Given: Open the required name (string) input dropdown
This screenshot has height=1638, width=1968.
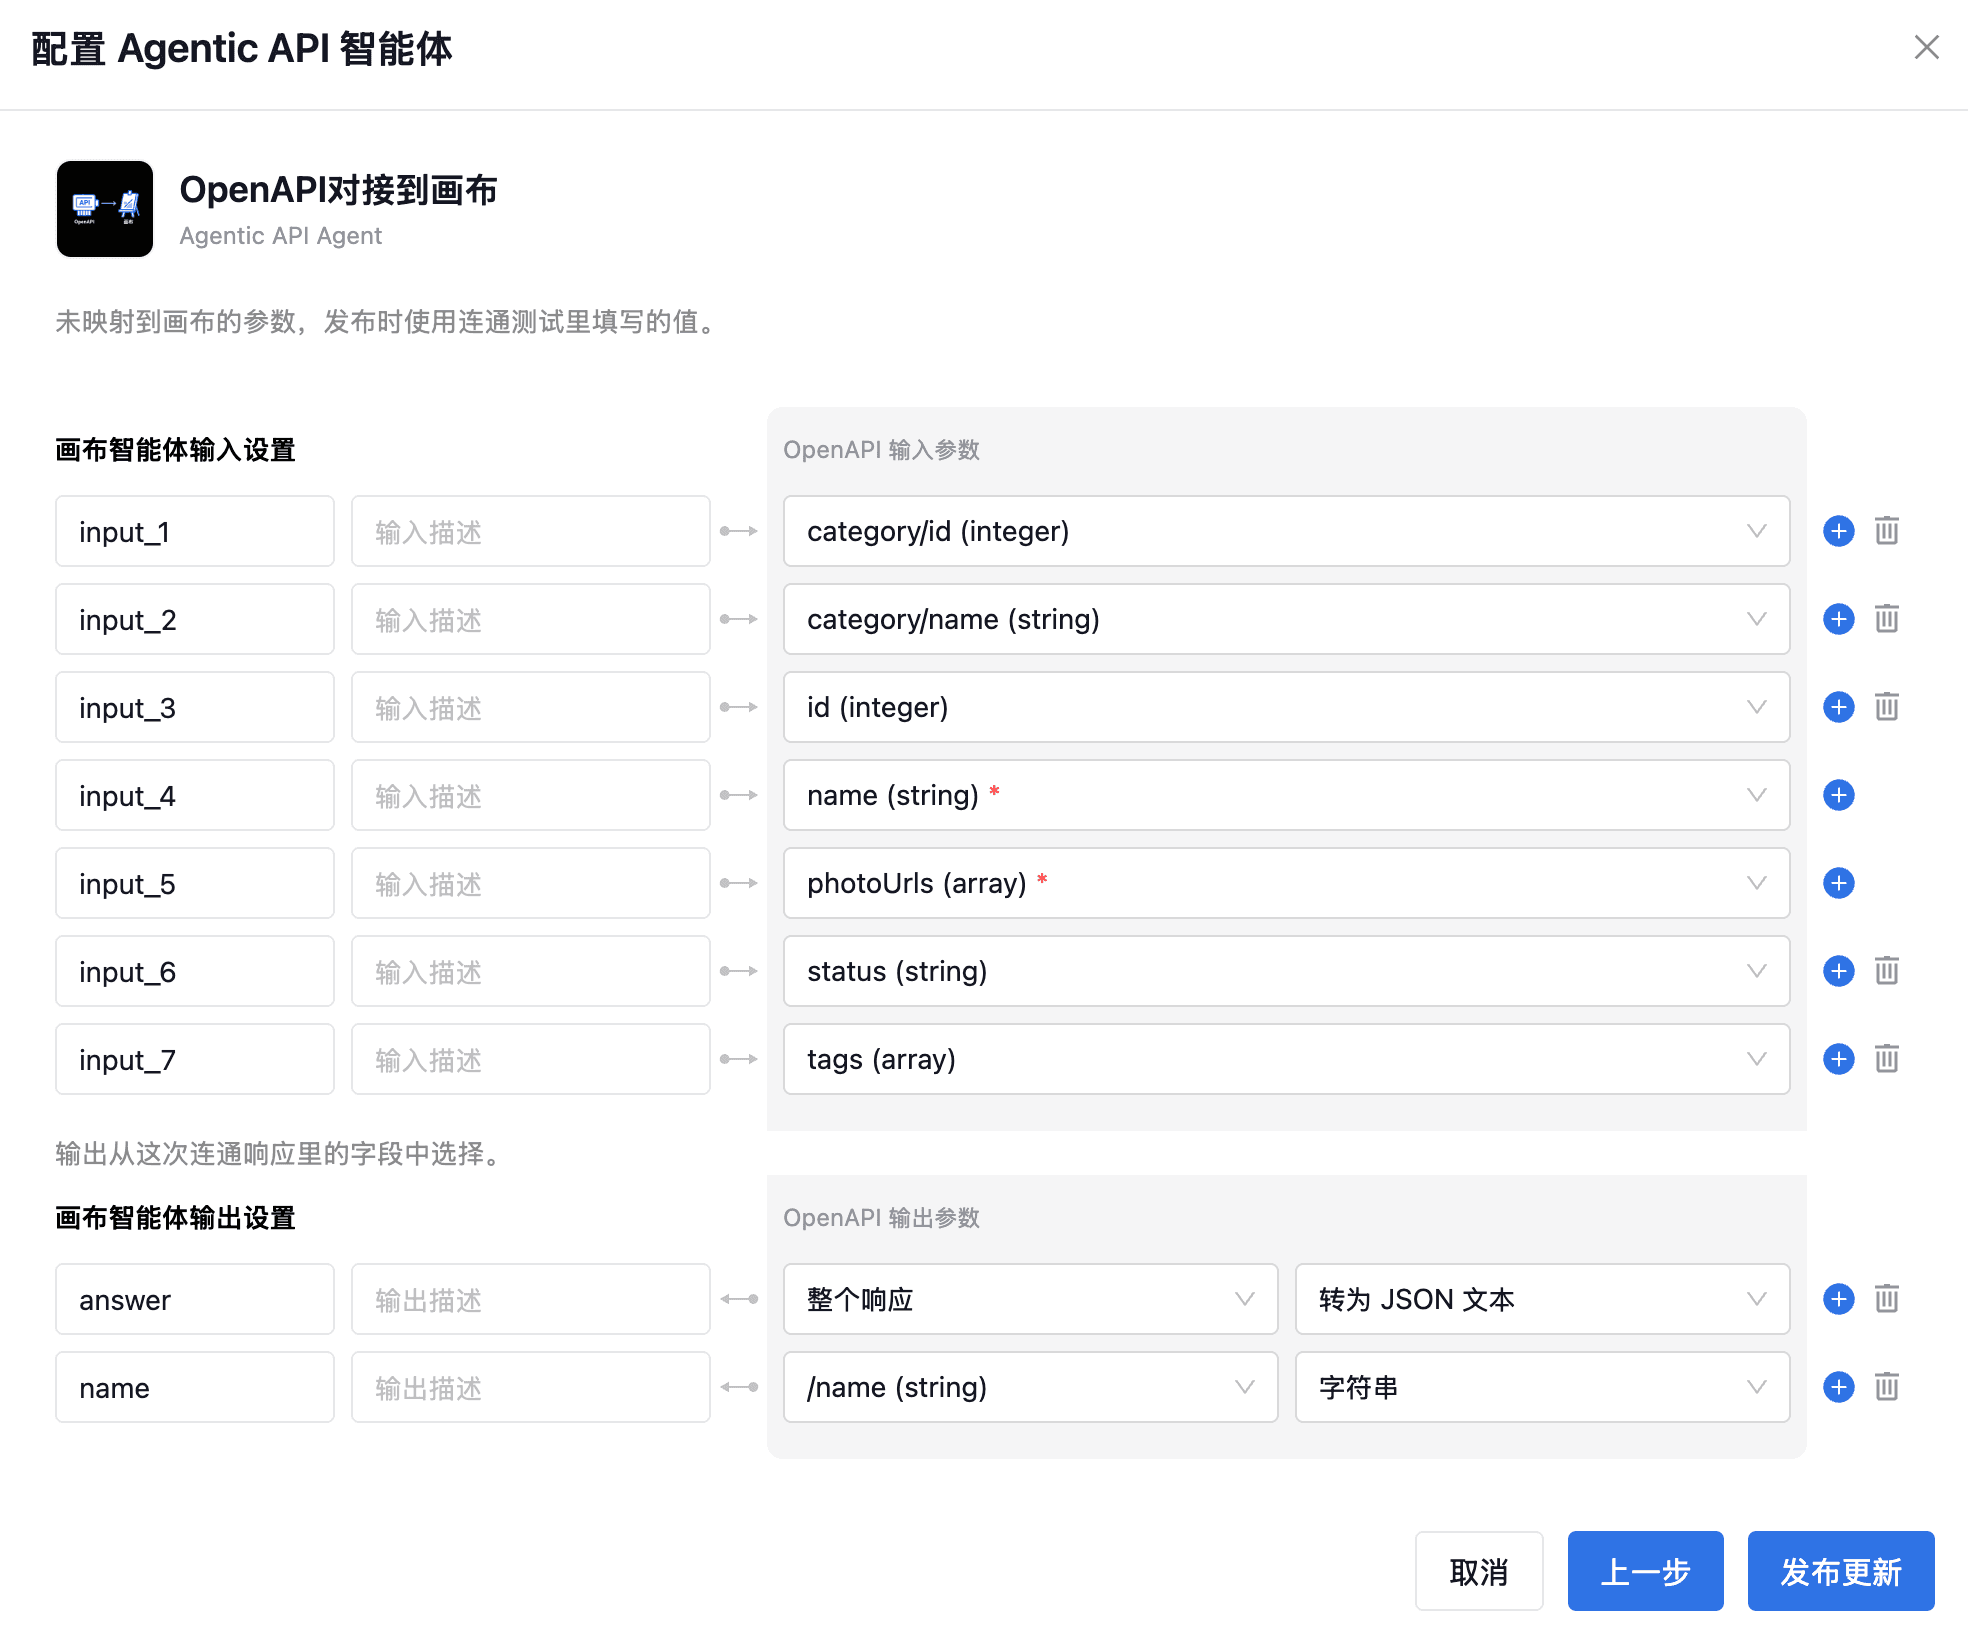Looking at the screenshot, I should [1286, 795].
